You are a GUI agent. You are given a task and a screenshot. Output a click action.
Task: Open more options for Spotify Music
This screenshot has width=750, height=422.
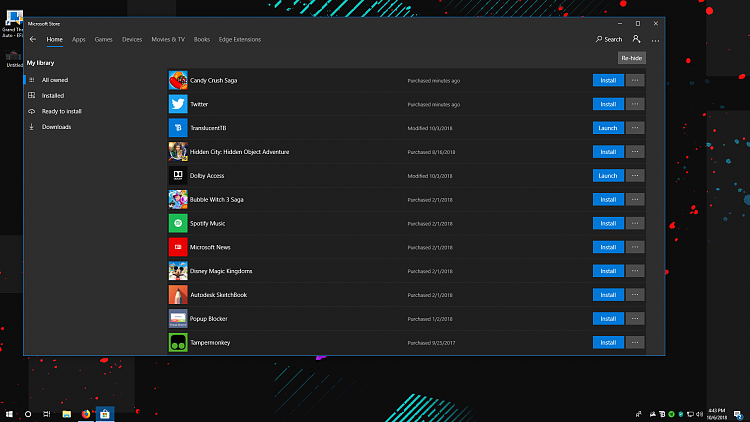(x=635, y=223)
